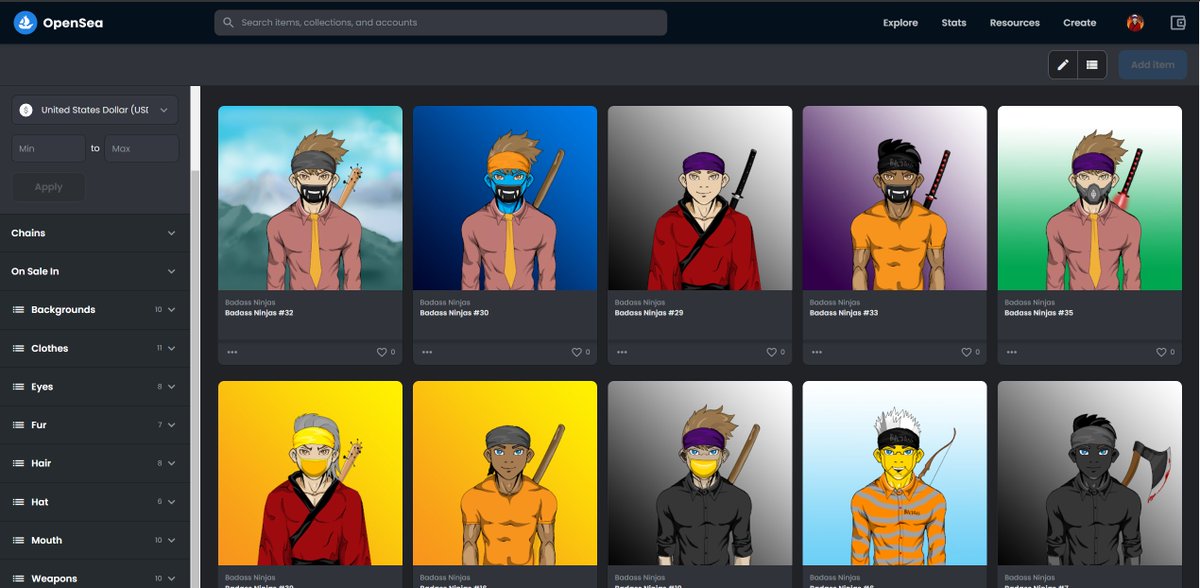Favorite Badass Ninjas #30 with the heart
The height and width of the screenshot is (588, 1200).
[x=575, y=352]
